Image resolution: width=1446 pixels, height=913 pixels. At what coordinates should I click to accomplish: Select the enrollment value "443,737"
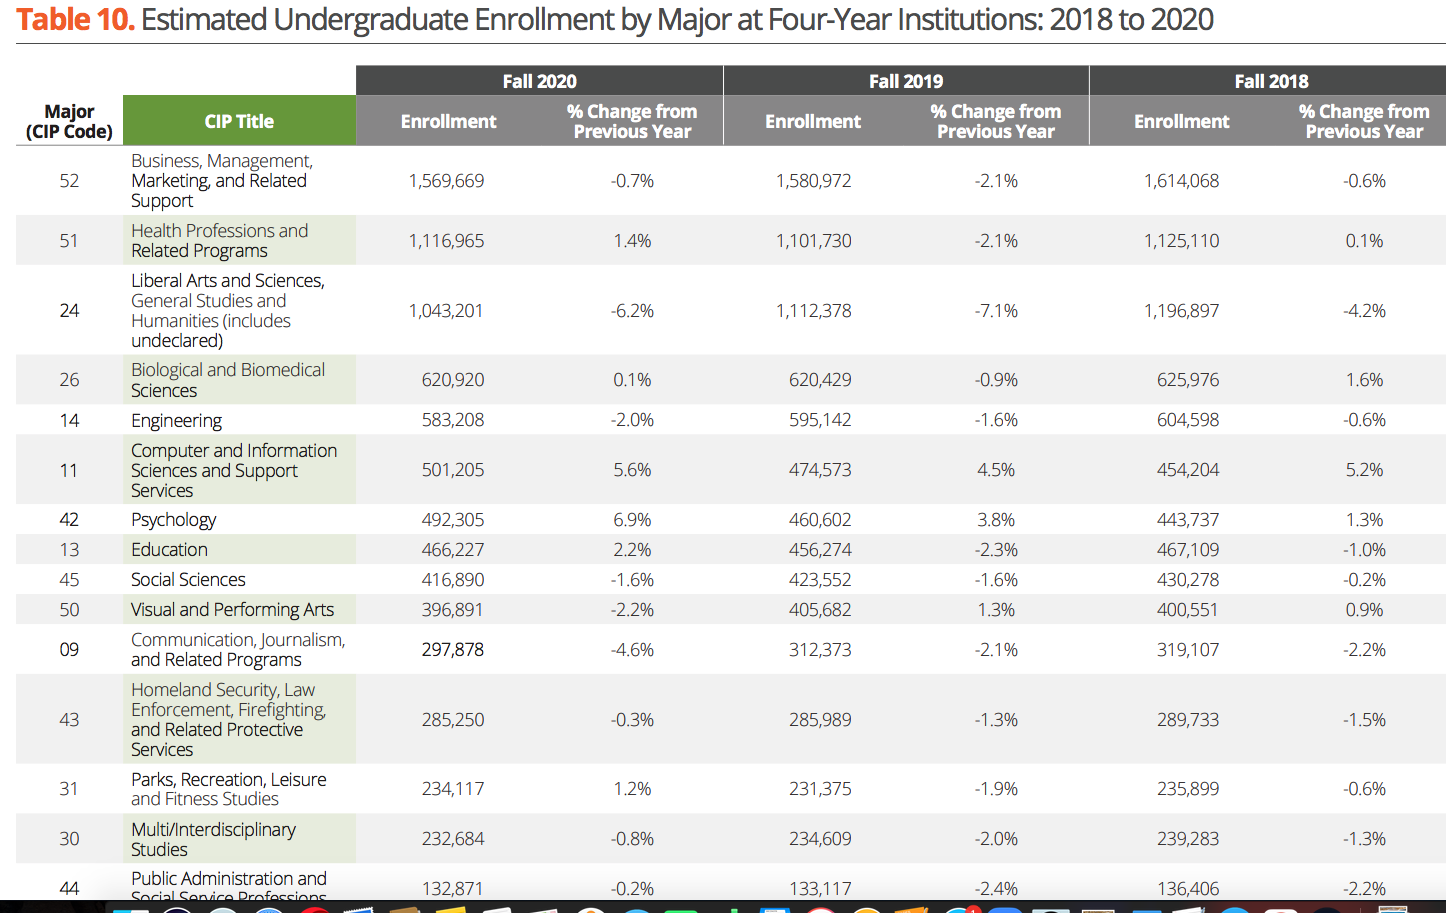point(1188,520)
